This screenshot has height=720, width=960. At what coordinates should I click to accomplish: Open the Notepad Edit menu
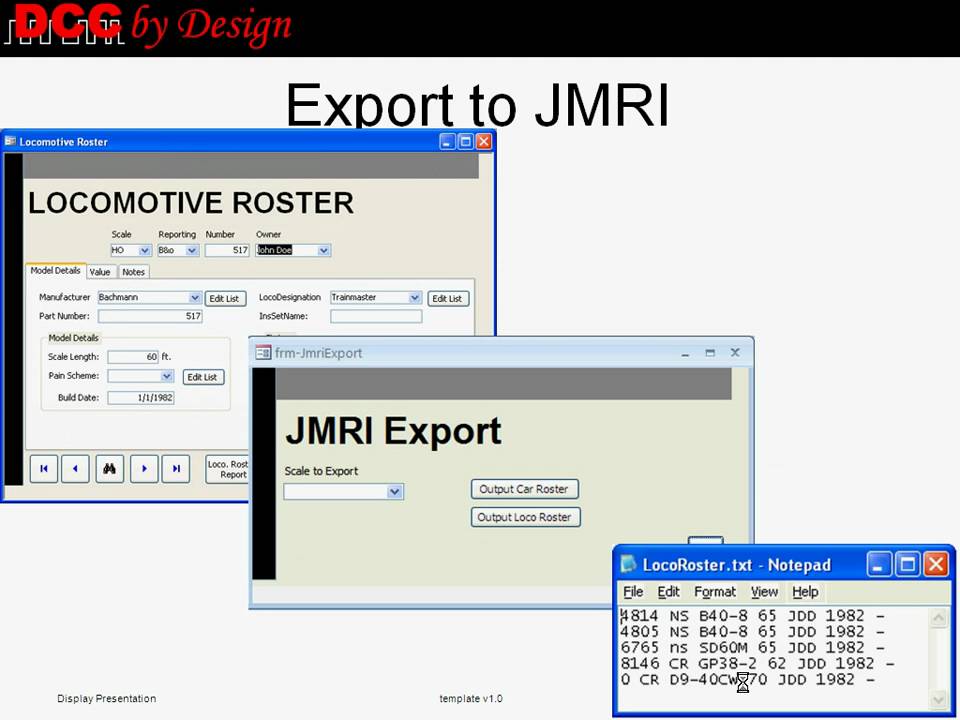(669, 591)
